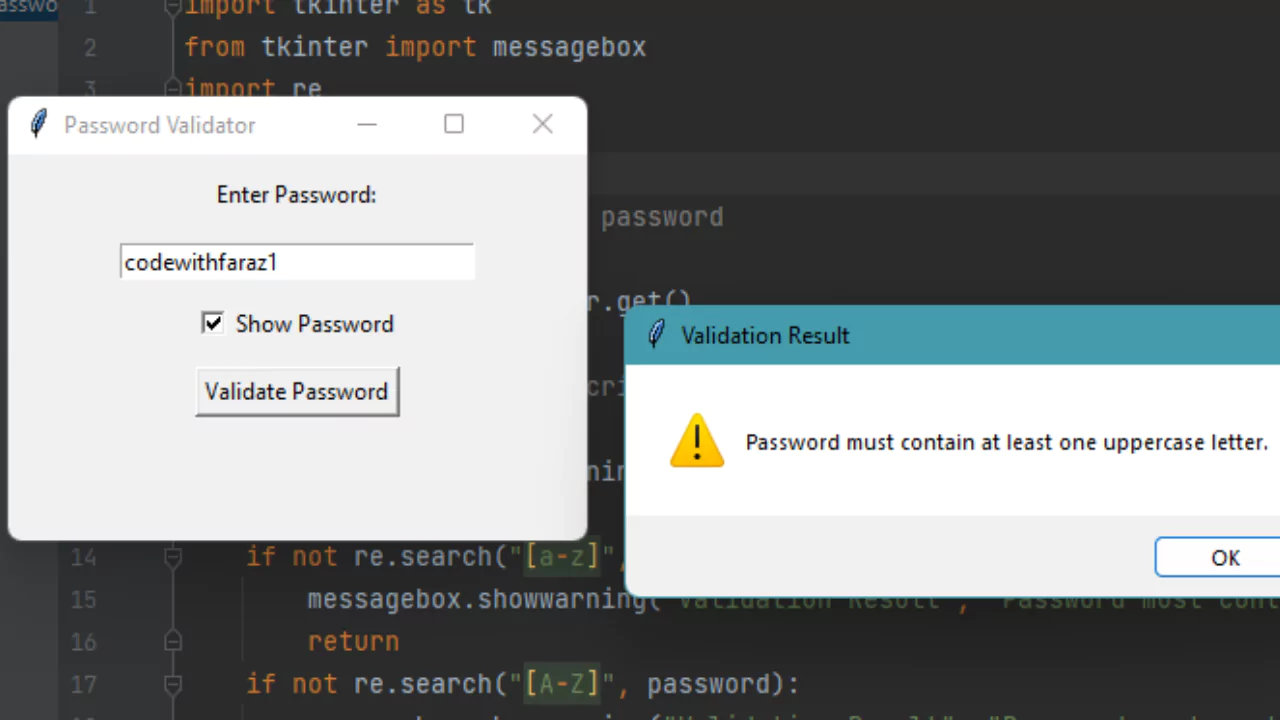Click the maximize icon on Password Validator
The width and height of the screenshot is (1280, 720).
tap(453, 124)
